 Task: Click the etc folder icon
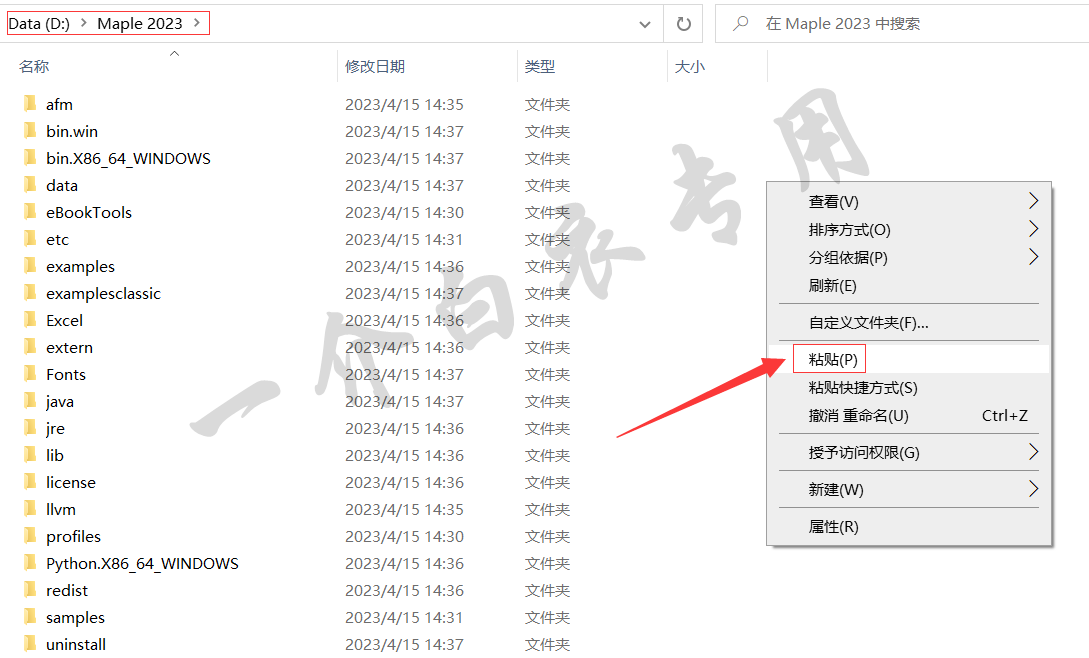(30, 240)
